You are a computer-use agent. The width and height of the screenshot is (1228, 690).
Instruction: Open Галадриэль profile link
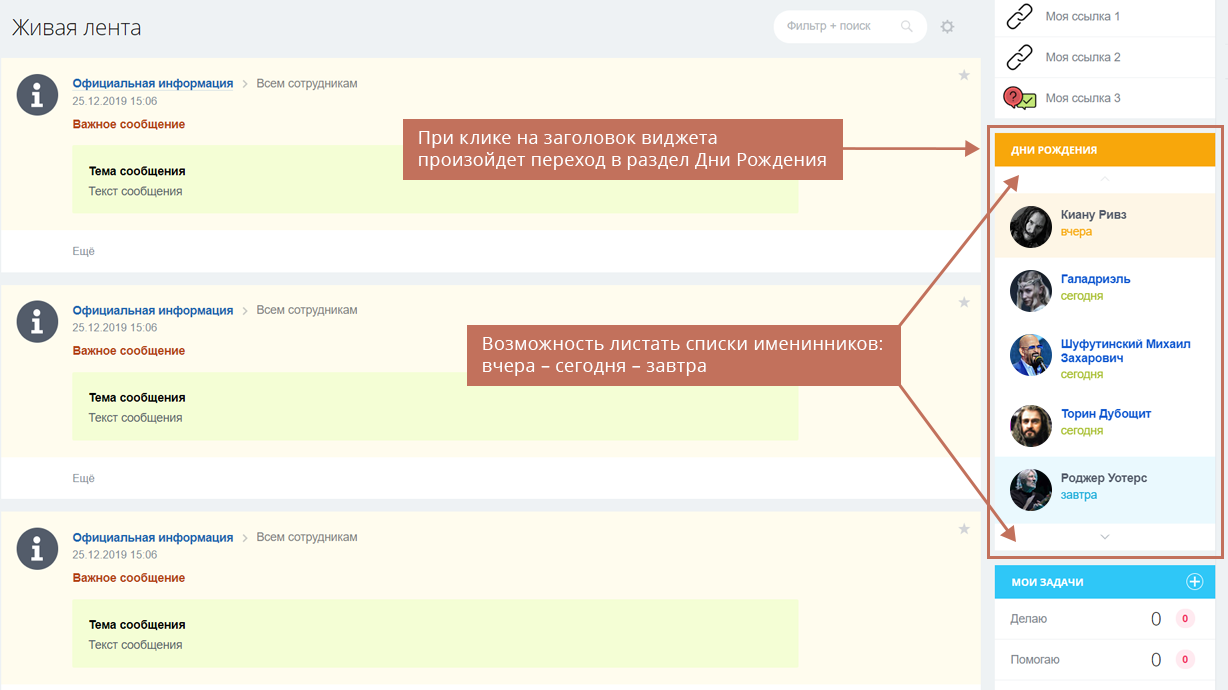[1095, 279]
